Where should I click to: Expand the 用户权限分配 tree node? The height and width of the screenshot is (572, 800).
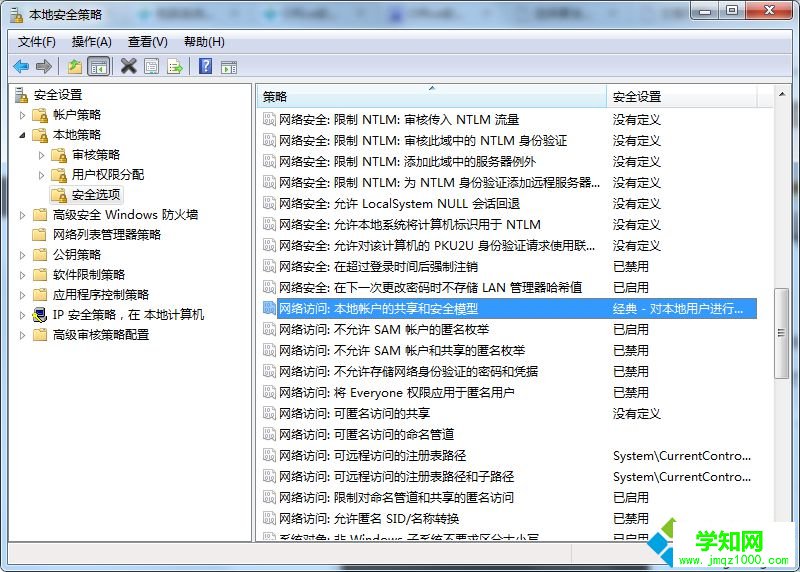(x=41, y=175)
